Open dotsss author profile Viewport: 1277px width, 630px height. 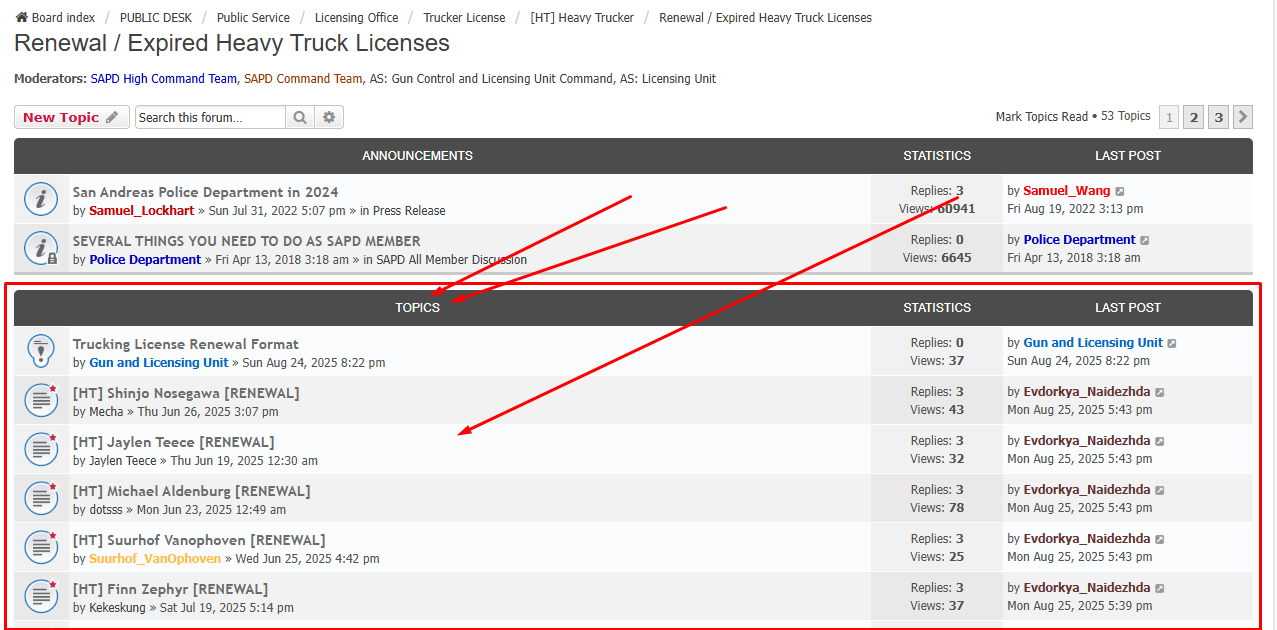106,510
